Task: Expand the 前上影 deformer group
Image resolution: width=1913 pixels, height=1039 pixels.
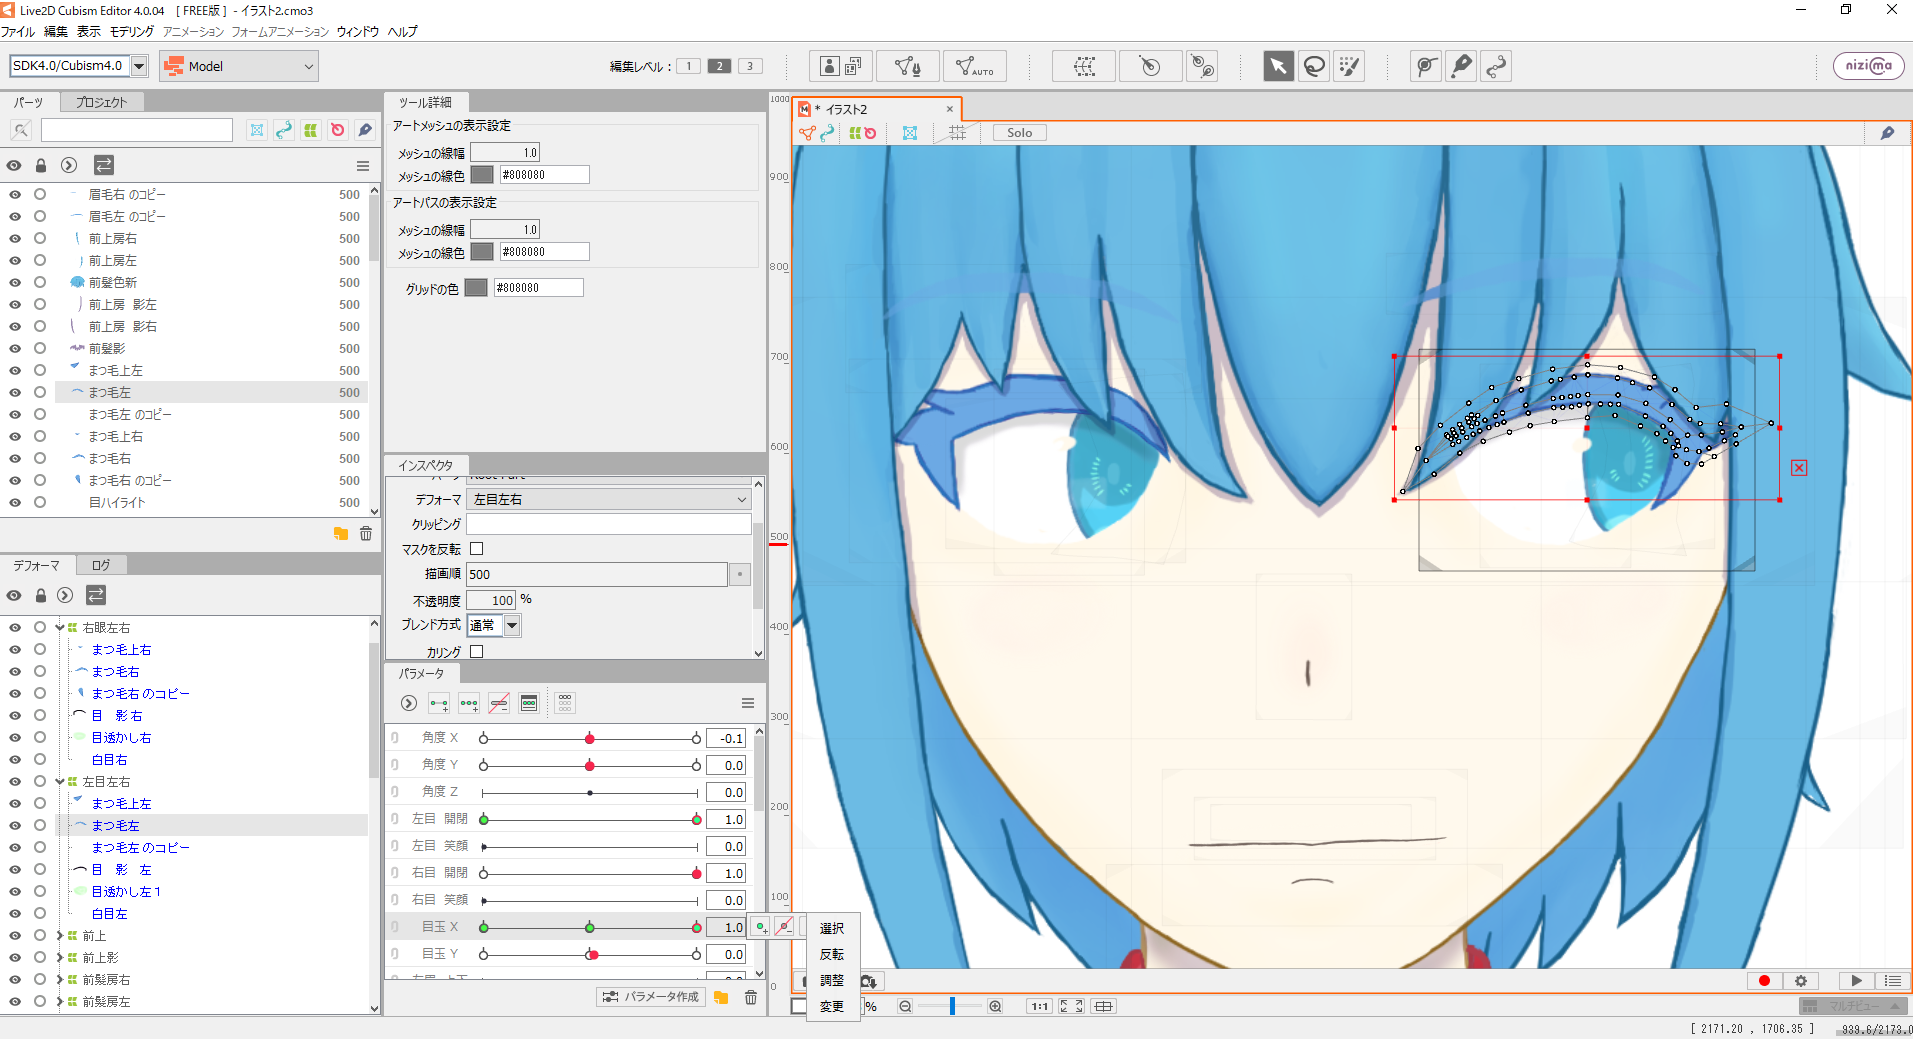Action: pos(59,958)
